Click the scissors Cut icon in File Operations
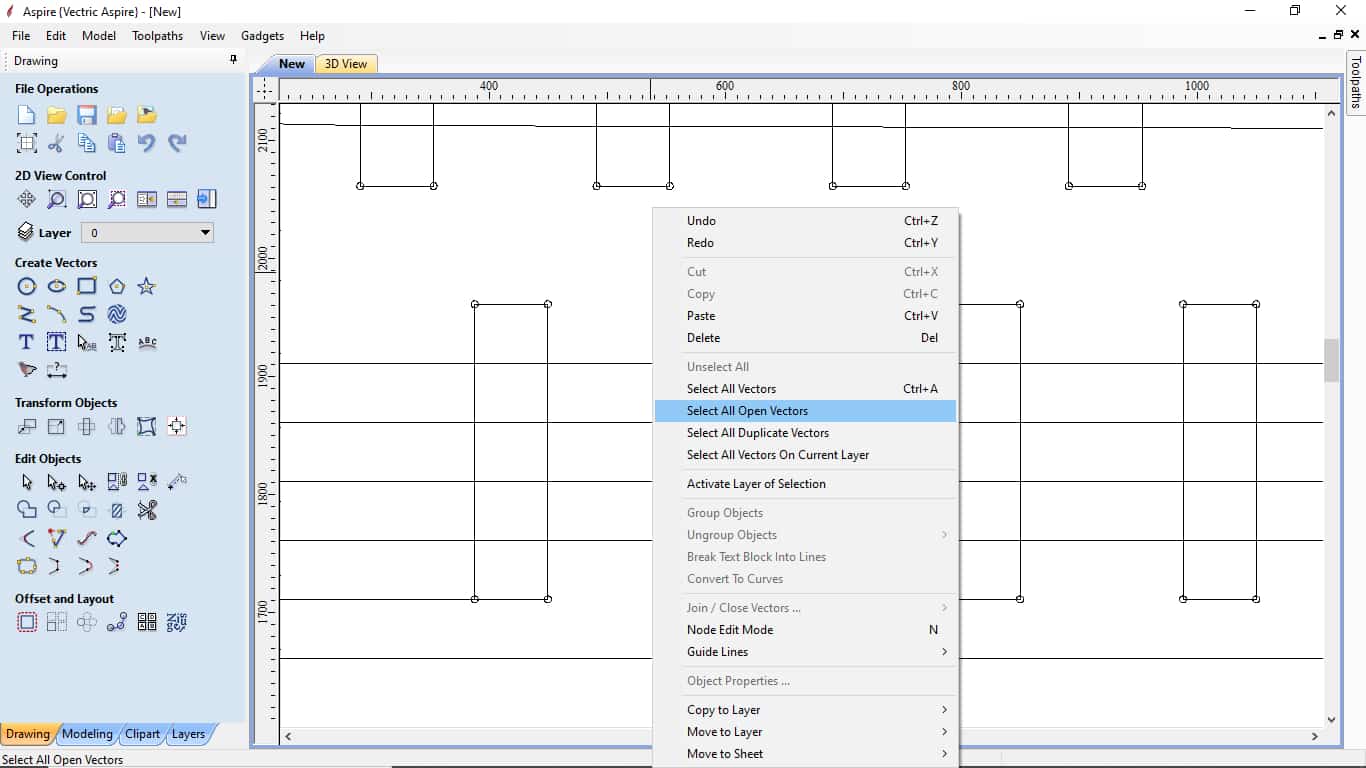Image resolution: width=1366 pixels, height=768 pixels. pyautogui.click(x=57, y=143)
